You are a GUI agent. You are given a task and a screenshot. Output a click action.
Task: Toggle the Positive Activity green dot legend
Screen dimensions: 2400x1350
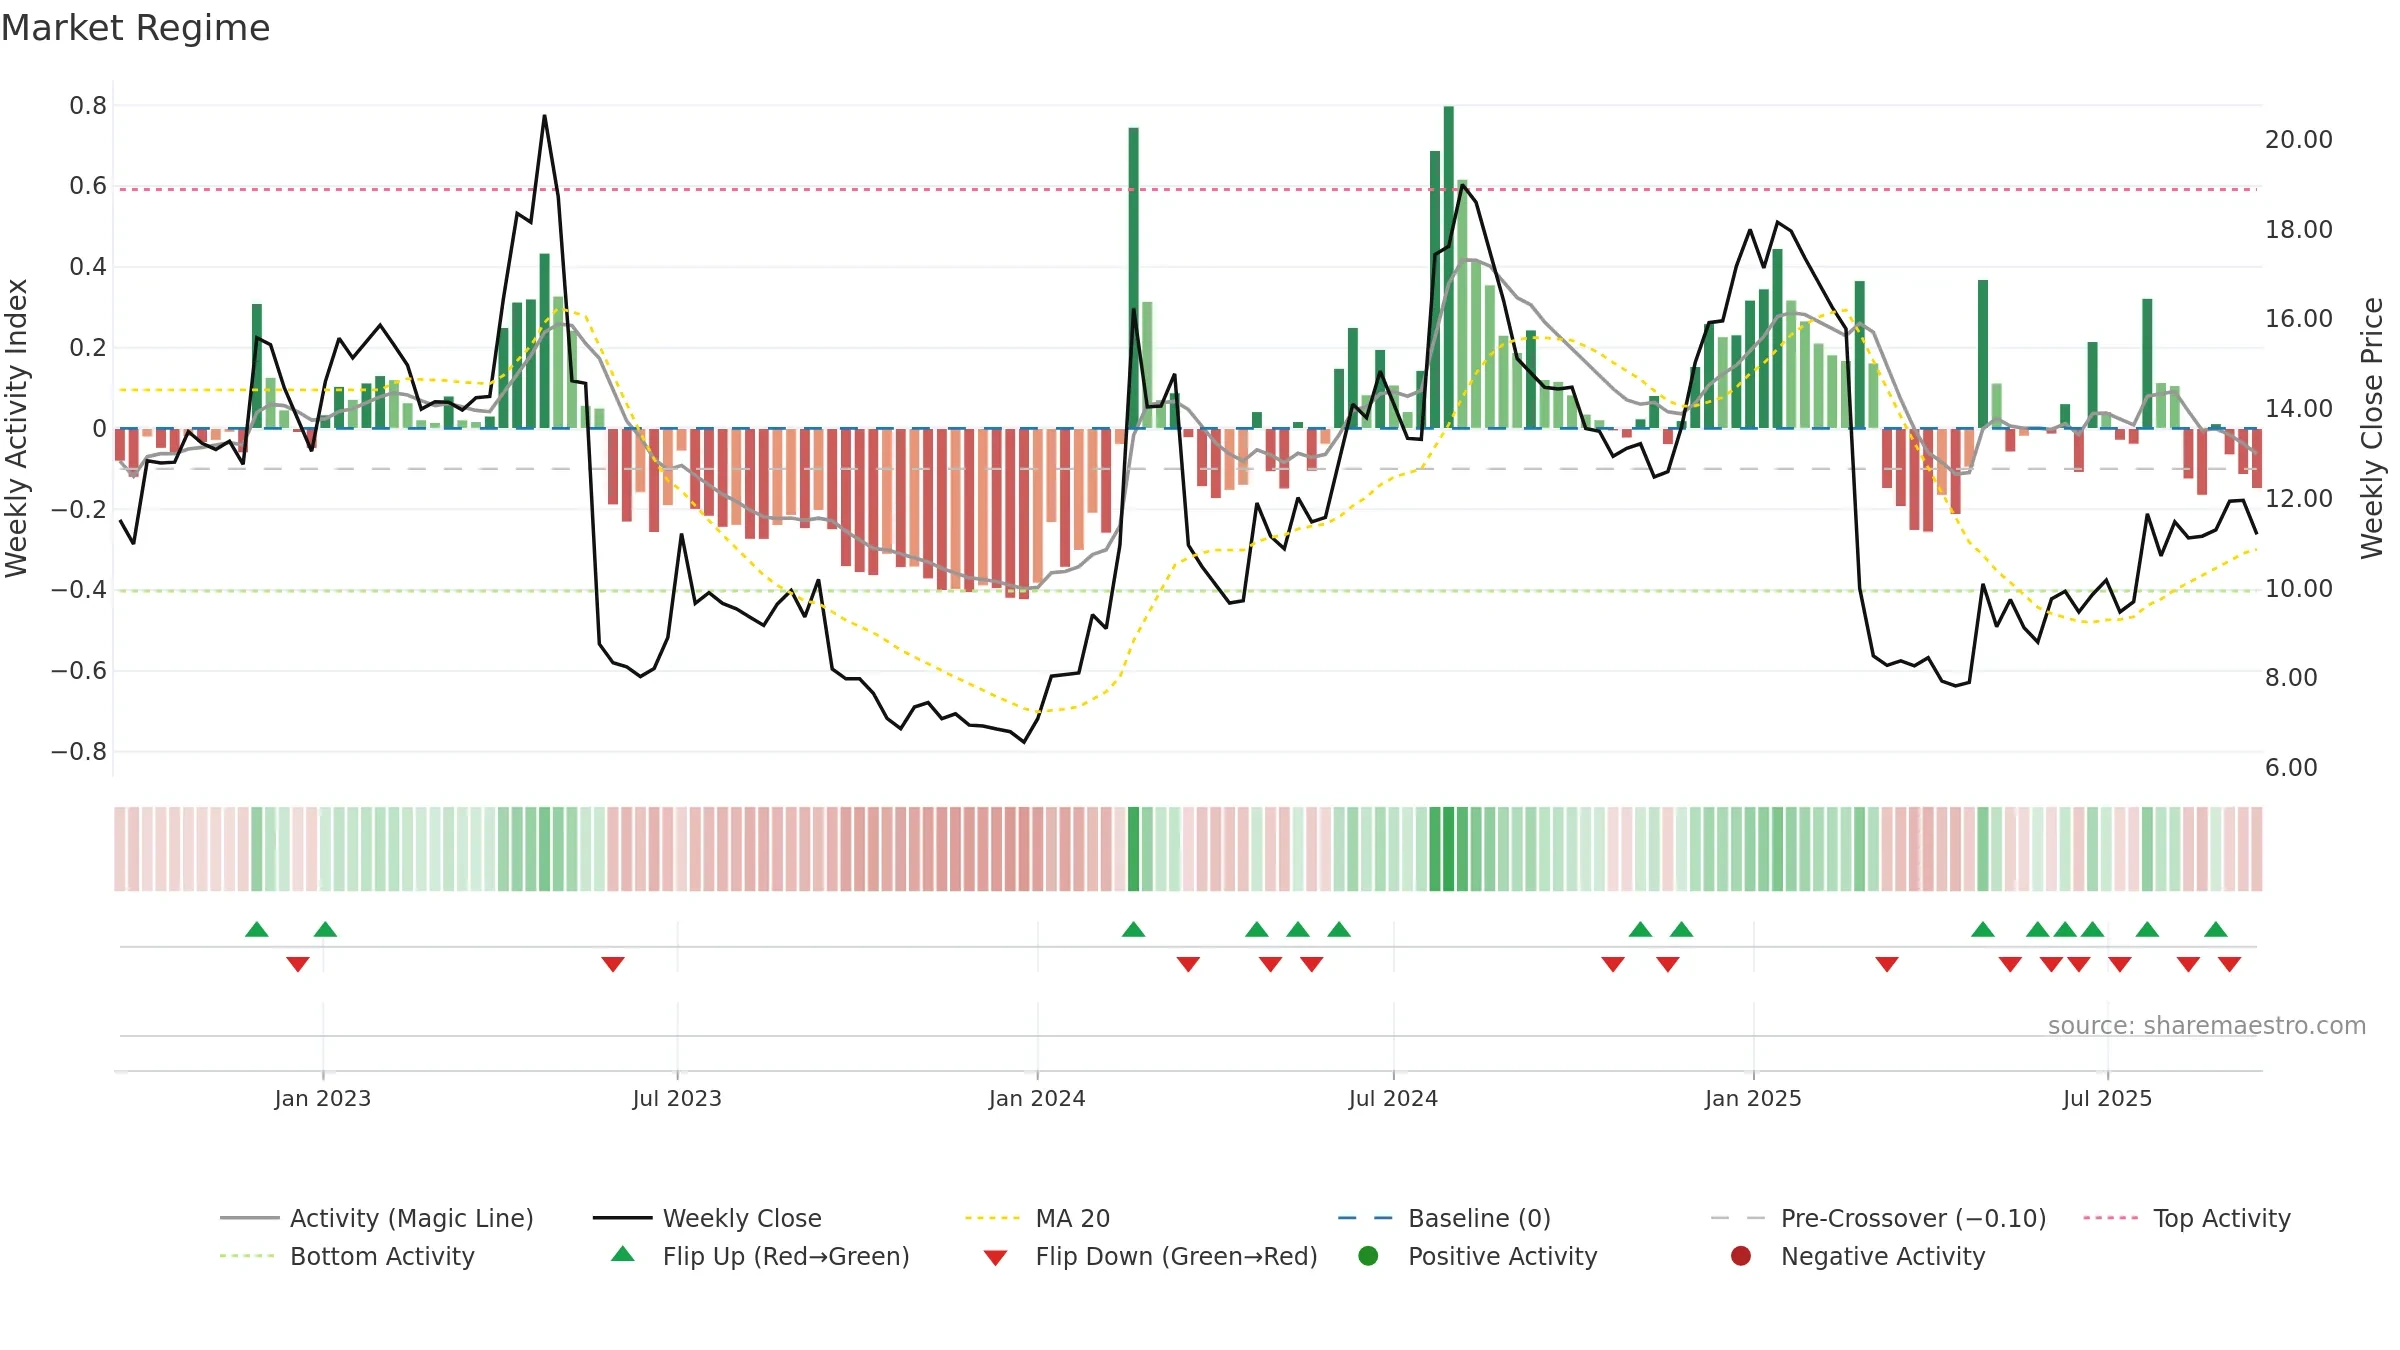coord(1478,1256)
